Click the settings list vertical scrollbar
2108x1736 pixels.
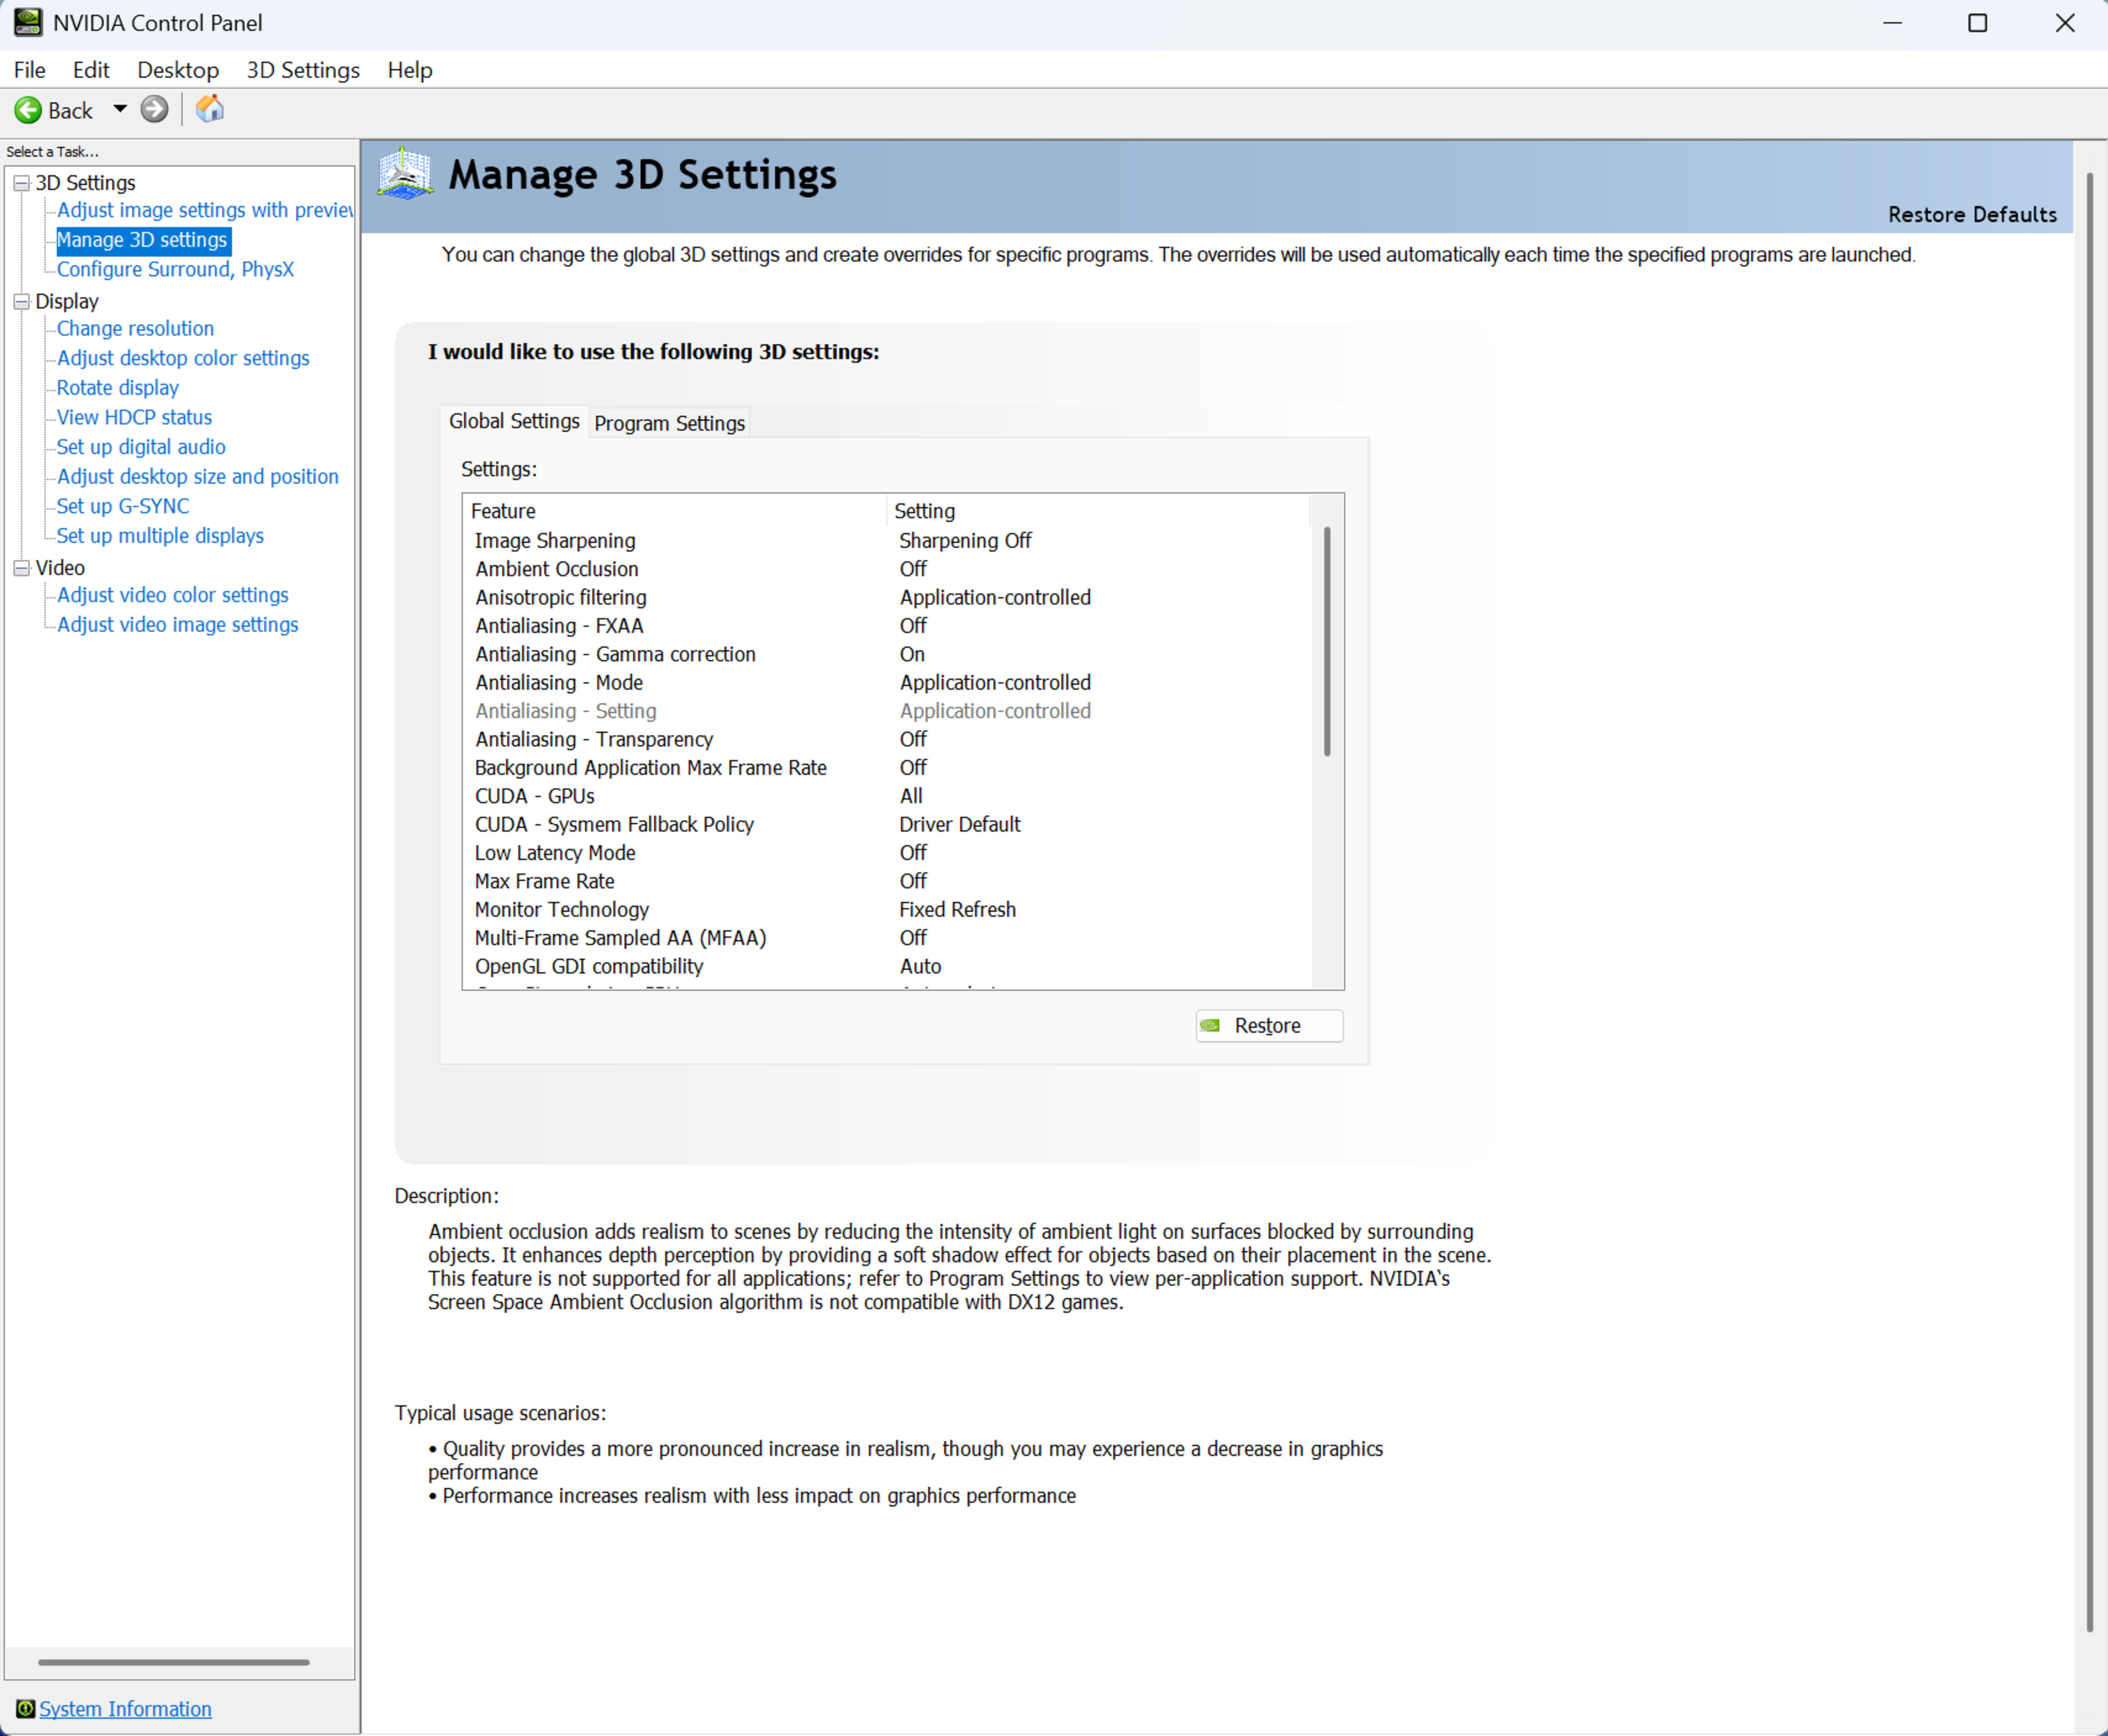1326,640
